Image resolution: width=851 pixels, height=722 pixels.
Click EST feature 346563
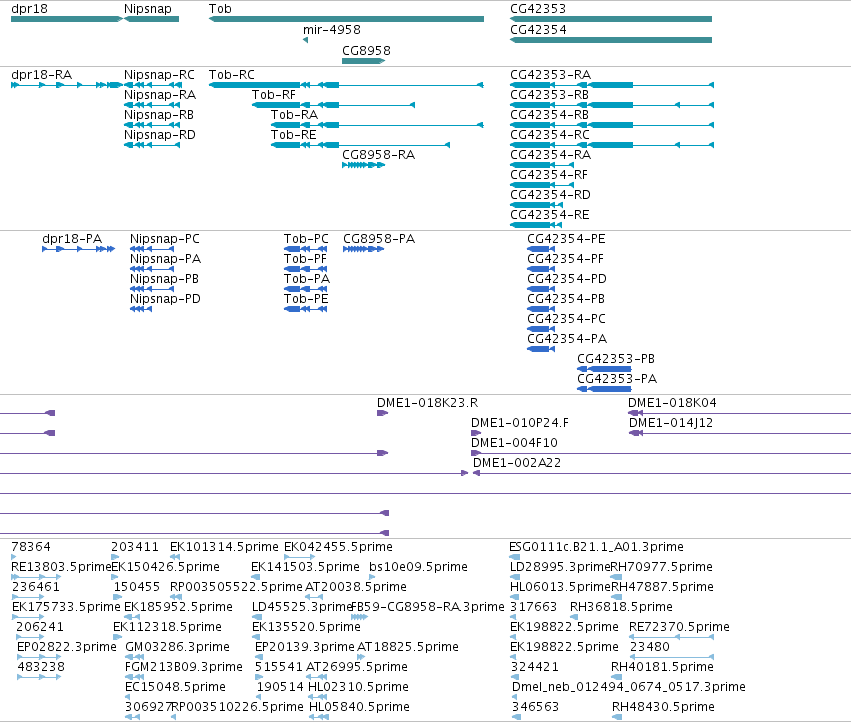(516, 717)
